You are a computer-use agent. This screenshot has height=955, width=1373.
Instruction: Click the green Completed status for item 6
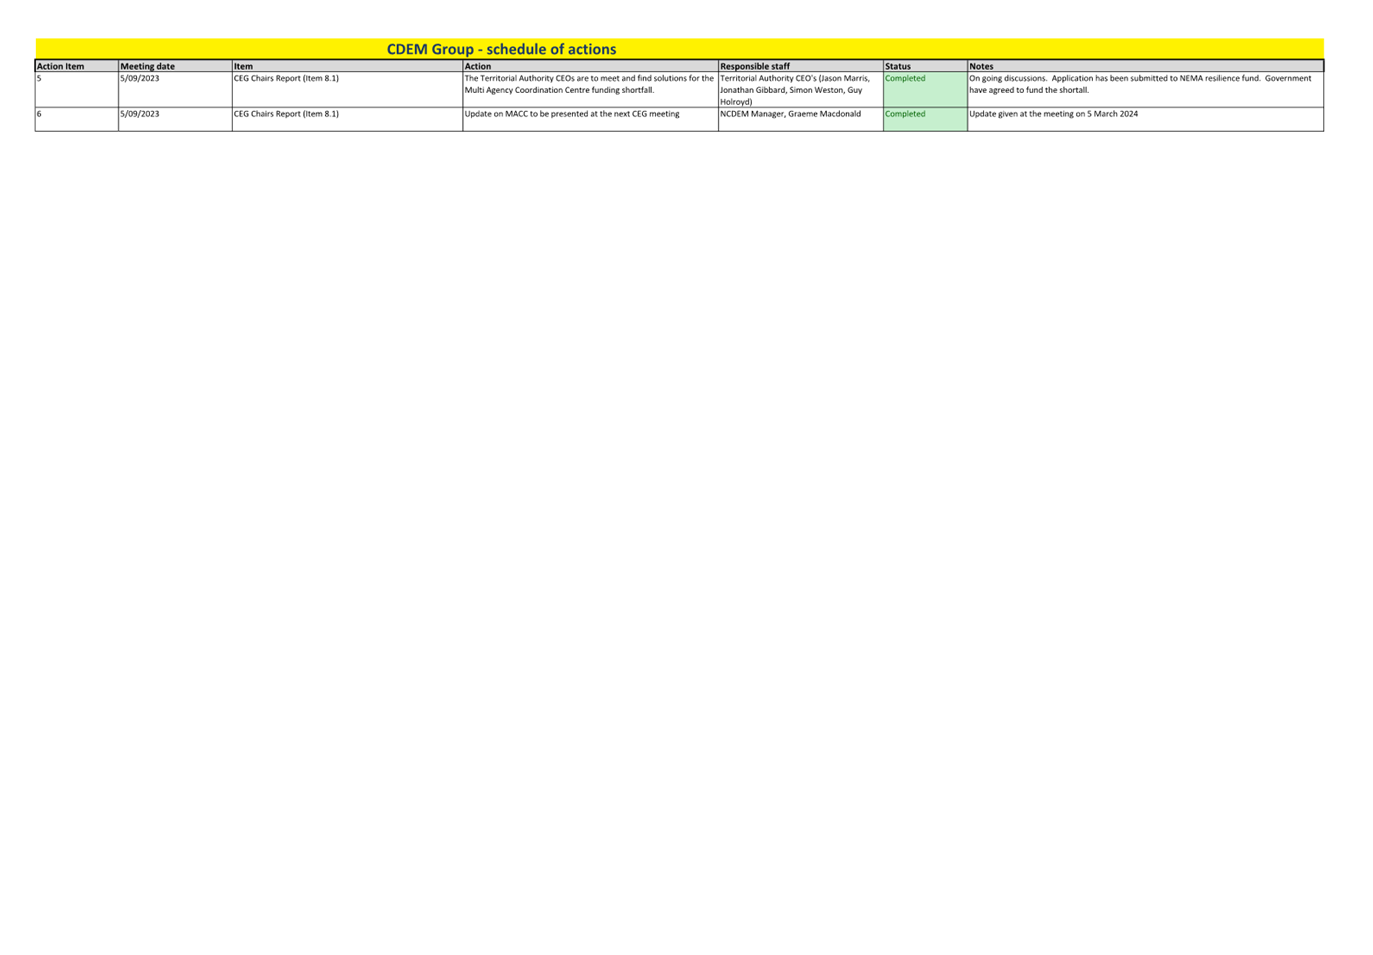[x=903, y=114]
